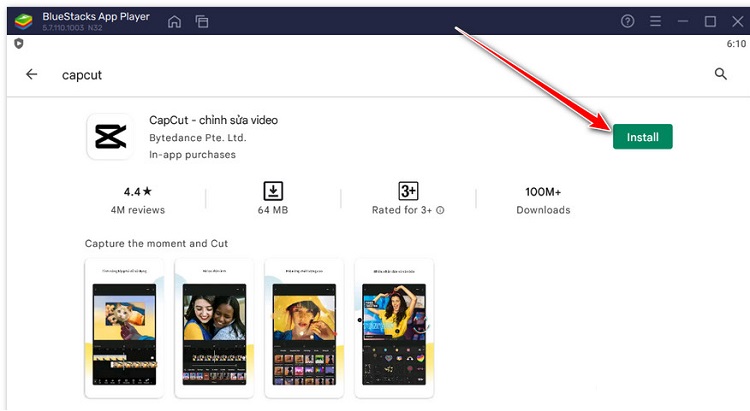Click the shield icon in status bar
The width and height of the screenshot is (750, 411).
point(19,44)
